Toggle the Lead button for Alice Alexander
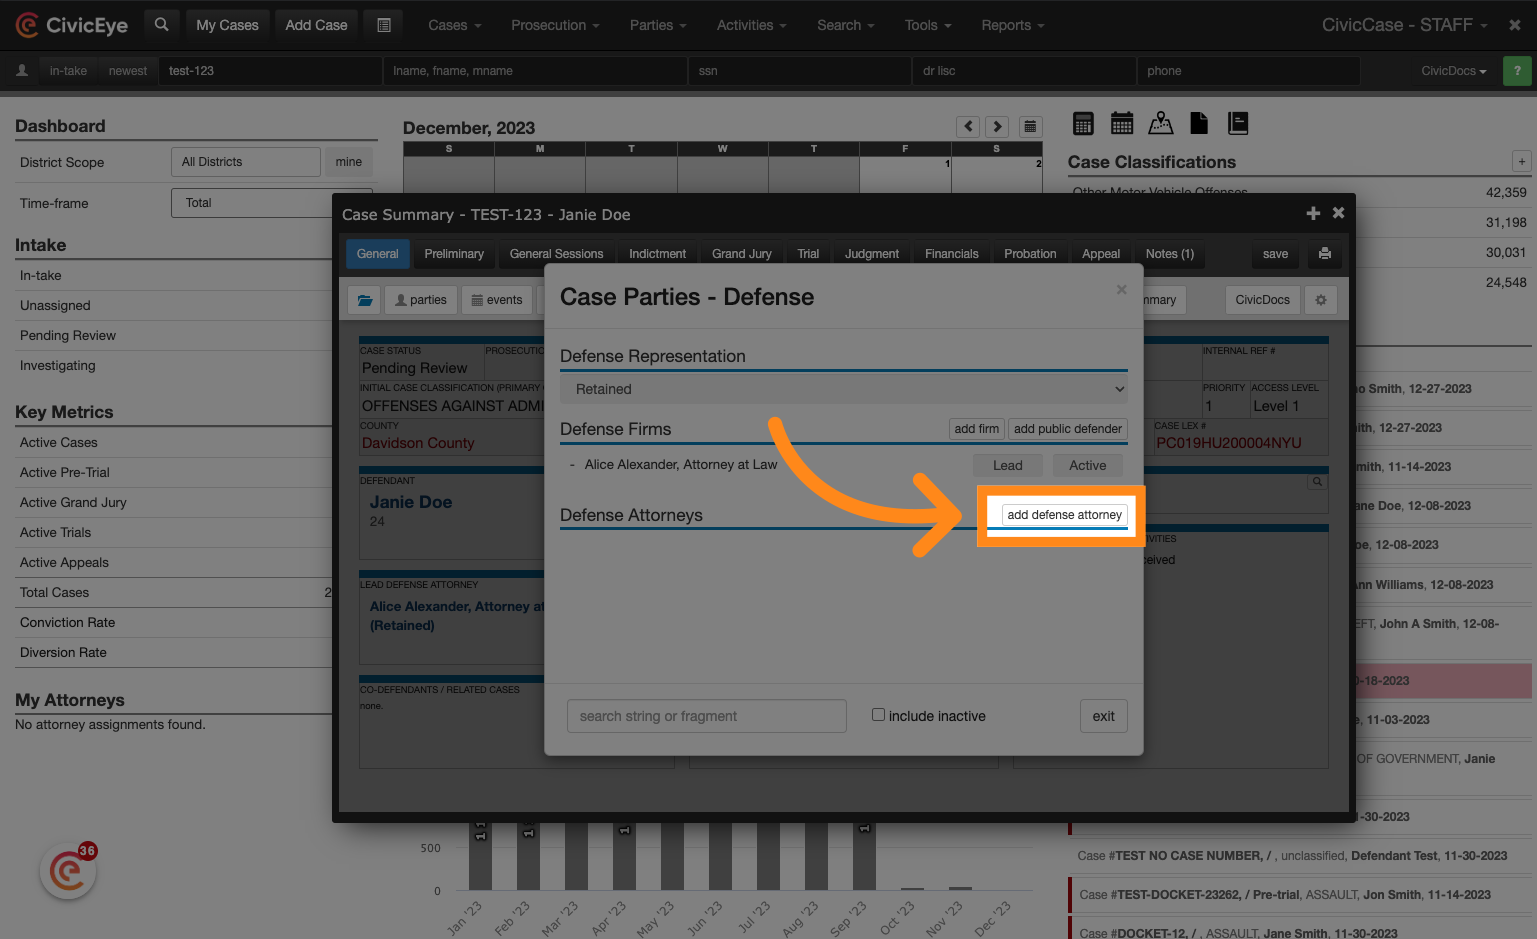The height and width of the screenshot is (939, 1537). pyautogui.click(x=1007, y=466)
